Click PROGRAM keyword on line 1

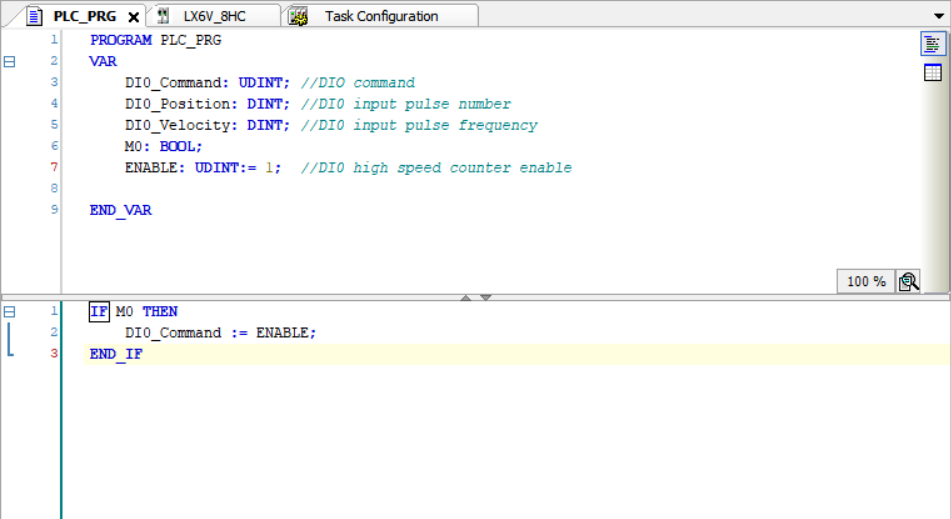pyautogui.click(x=121, y=40)
